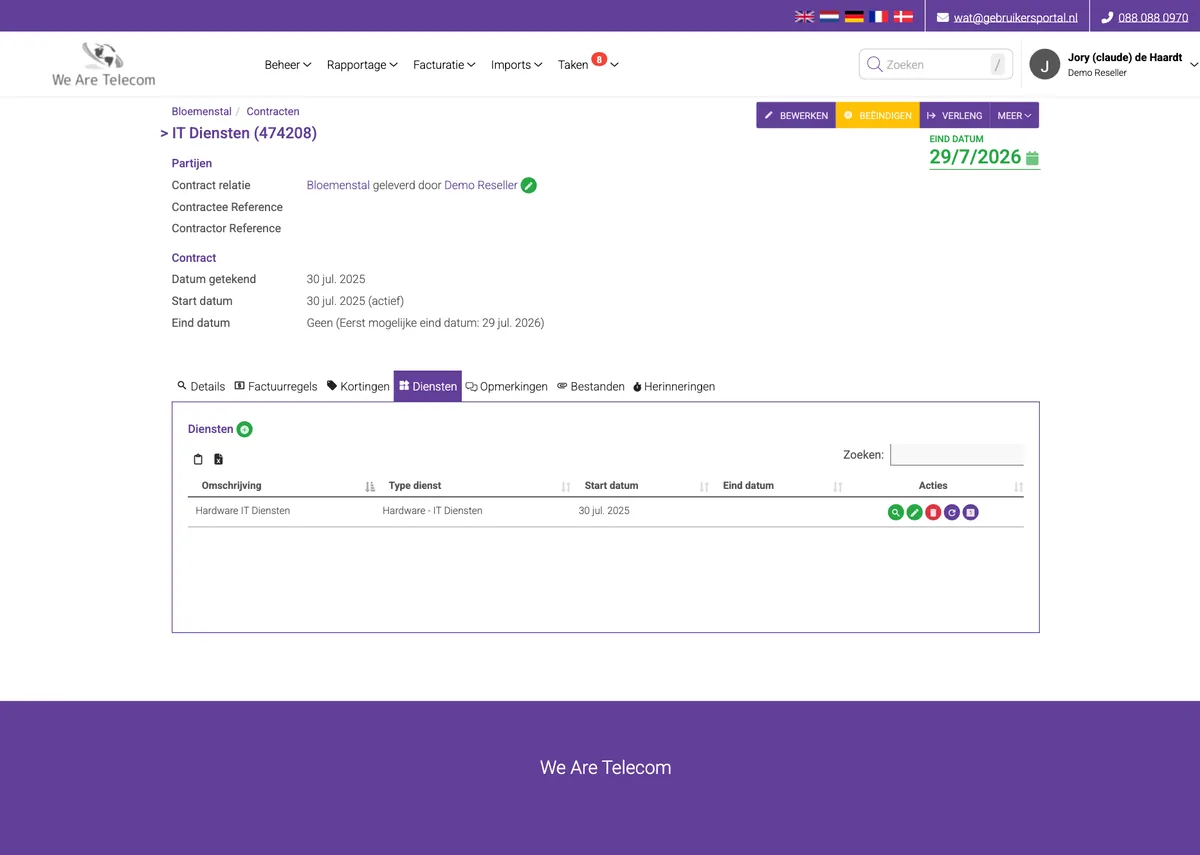1200x855 pixels.
Task: View the Herinneringen tab
Action: point(674,386)
